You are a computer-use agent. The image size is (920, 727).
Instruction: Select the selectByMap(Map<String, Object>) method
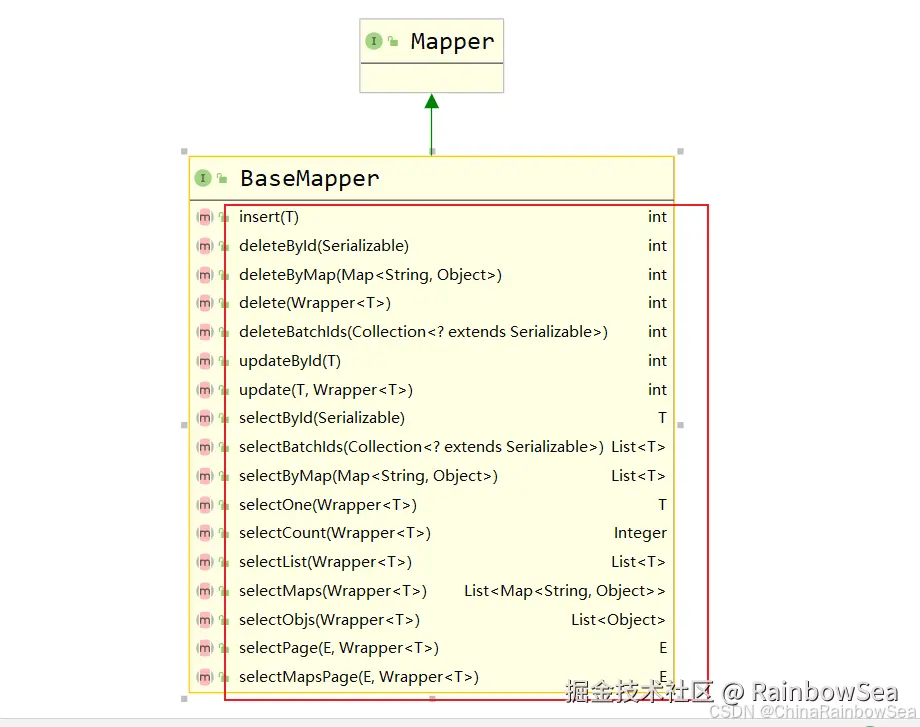click(368, 476)
